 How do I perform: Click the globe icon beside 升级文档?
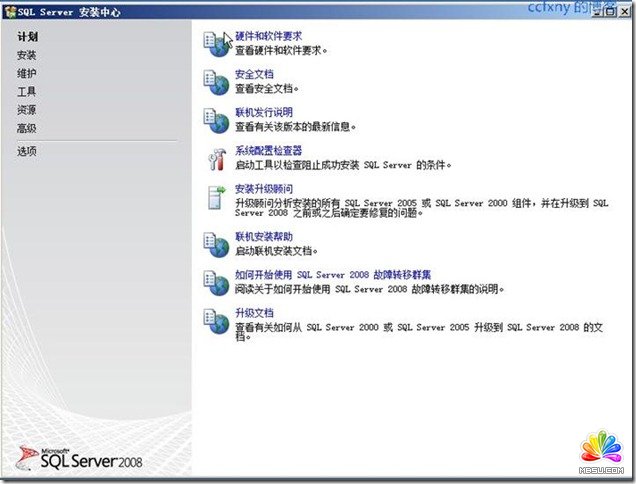(x=216, y=322)
